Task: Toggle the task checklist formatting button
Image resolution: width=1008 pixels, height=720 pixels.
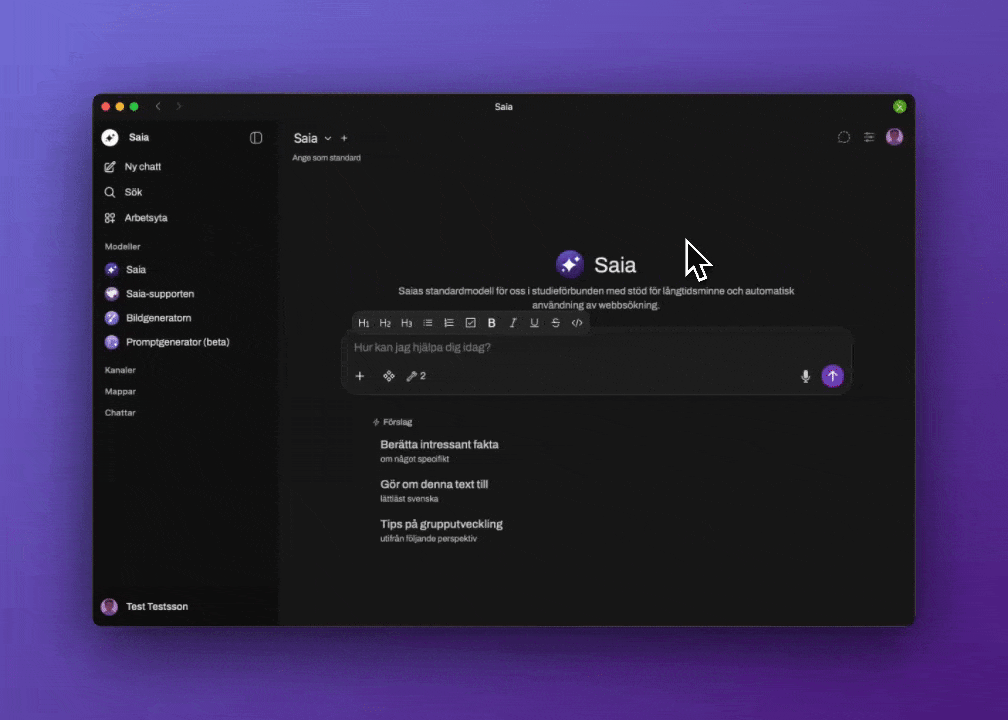Action: 470,323
